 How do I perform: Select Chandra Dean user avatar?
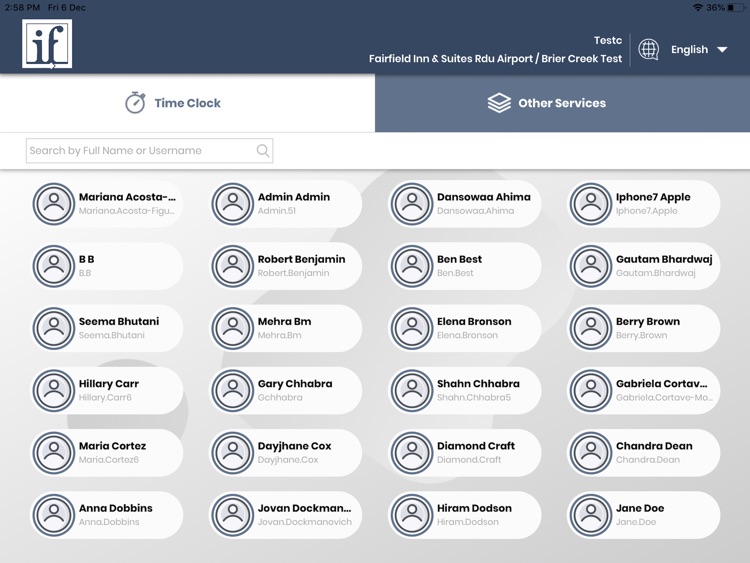click(x=591, y=453)
